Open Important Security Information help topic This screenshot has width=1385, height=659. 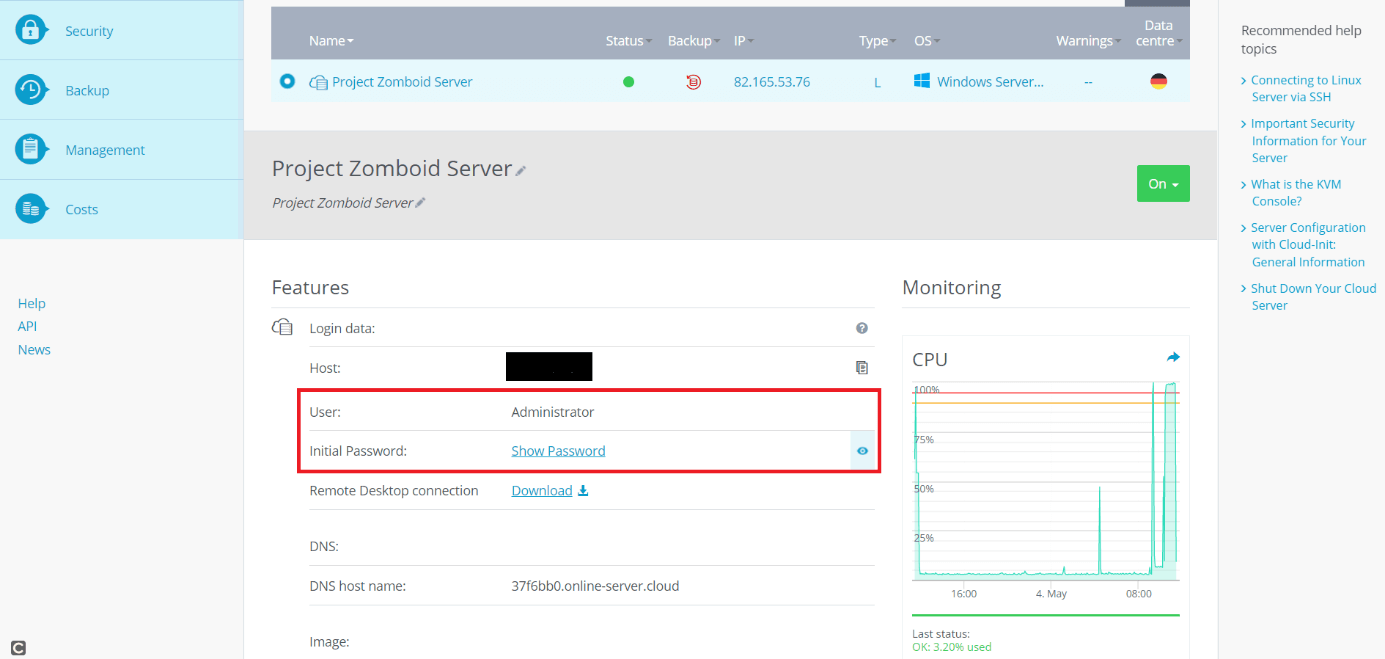(1308, 140)
